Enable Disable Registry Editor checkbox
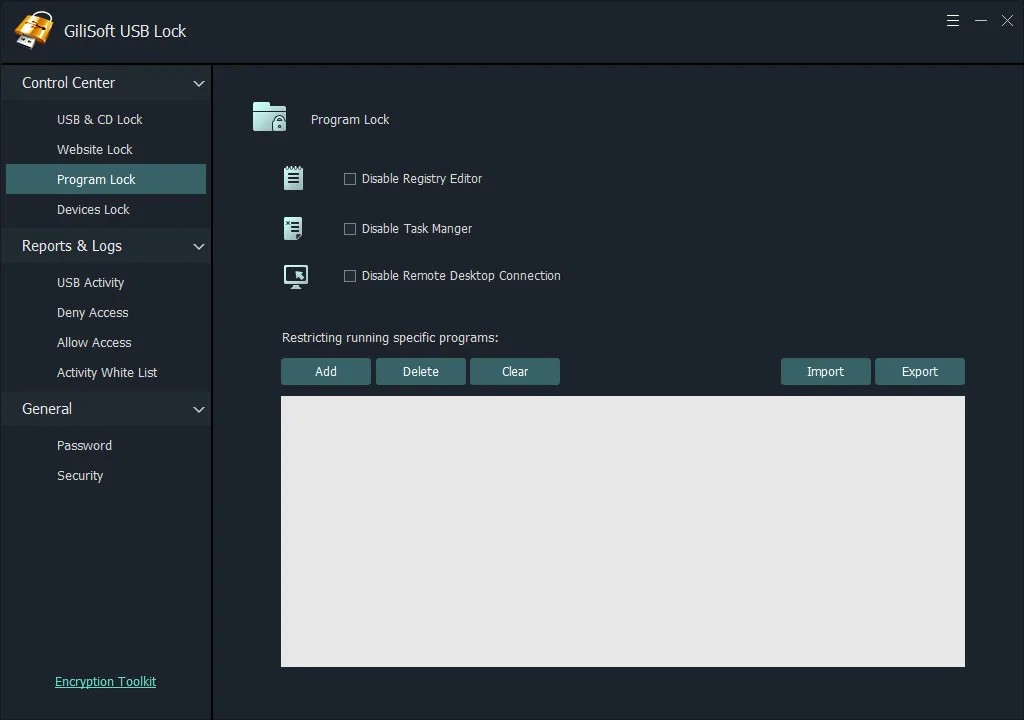The width and height of the screenshot is (1024, 720). (x=350, y=179)
